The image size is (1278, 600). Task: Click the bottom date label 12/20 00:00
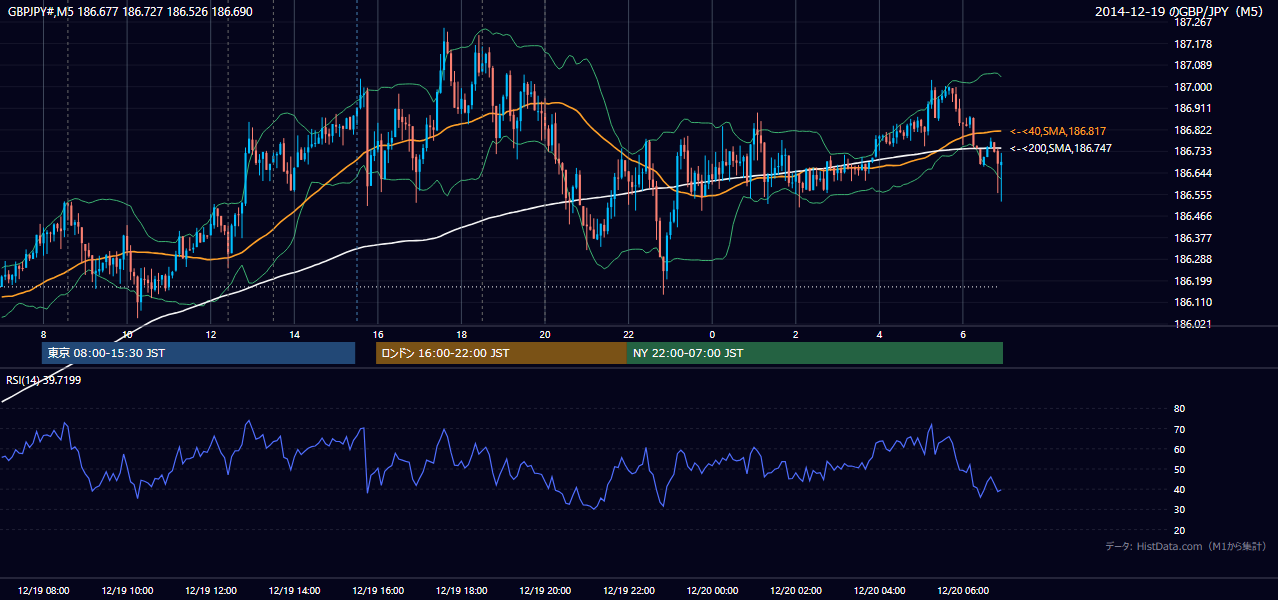pyautogui.click(x=712, y=591)
